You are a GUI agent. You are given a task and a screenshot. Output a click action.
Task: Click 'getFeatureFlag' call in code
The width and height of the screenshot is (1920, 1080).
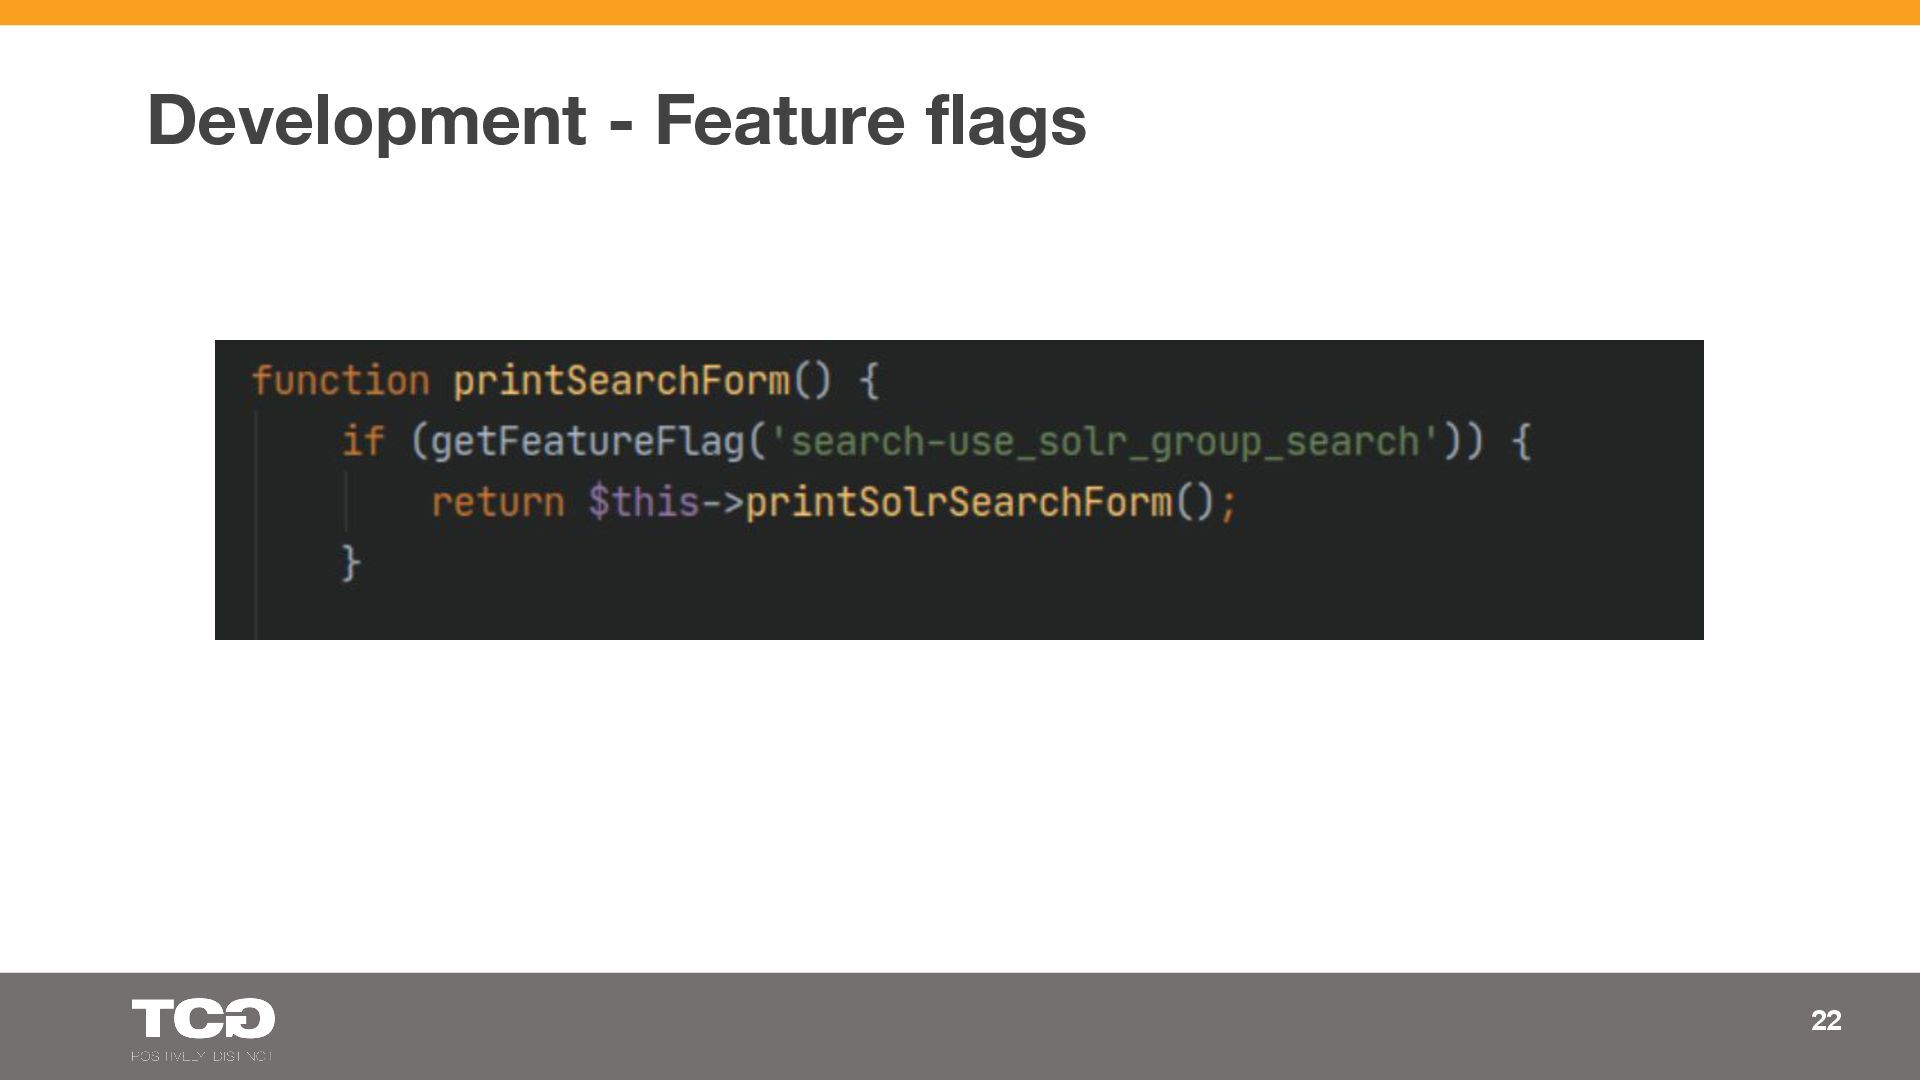588,441
